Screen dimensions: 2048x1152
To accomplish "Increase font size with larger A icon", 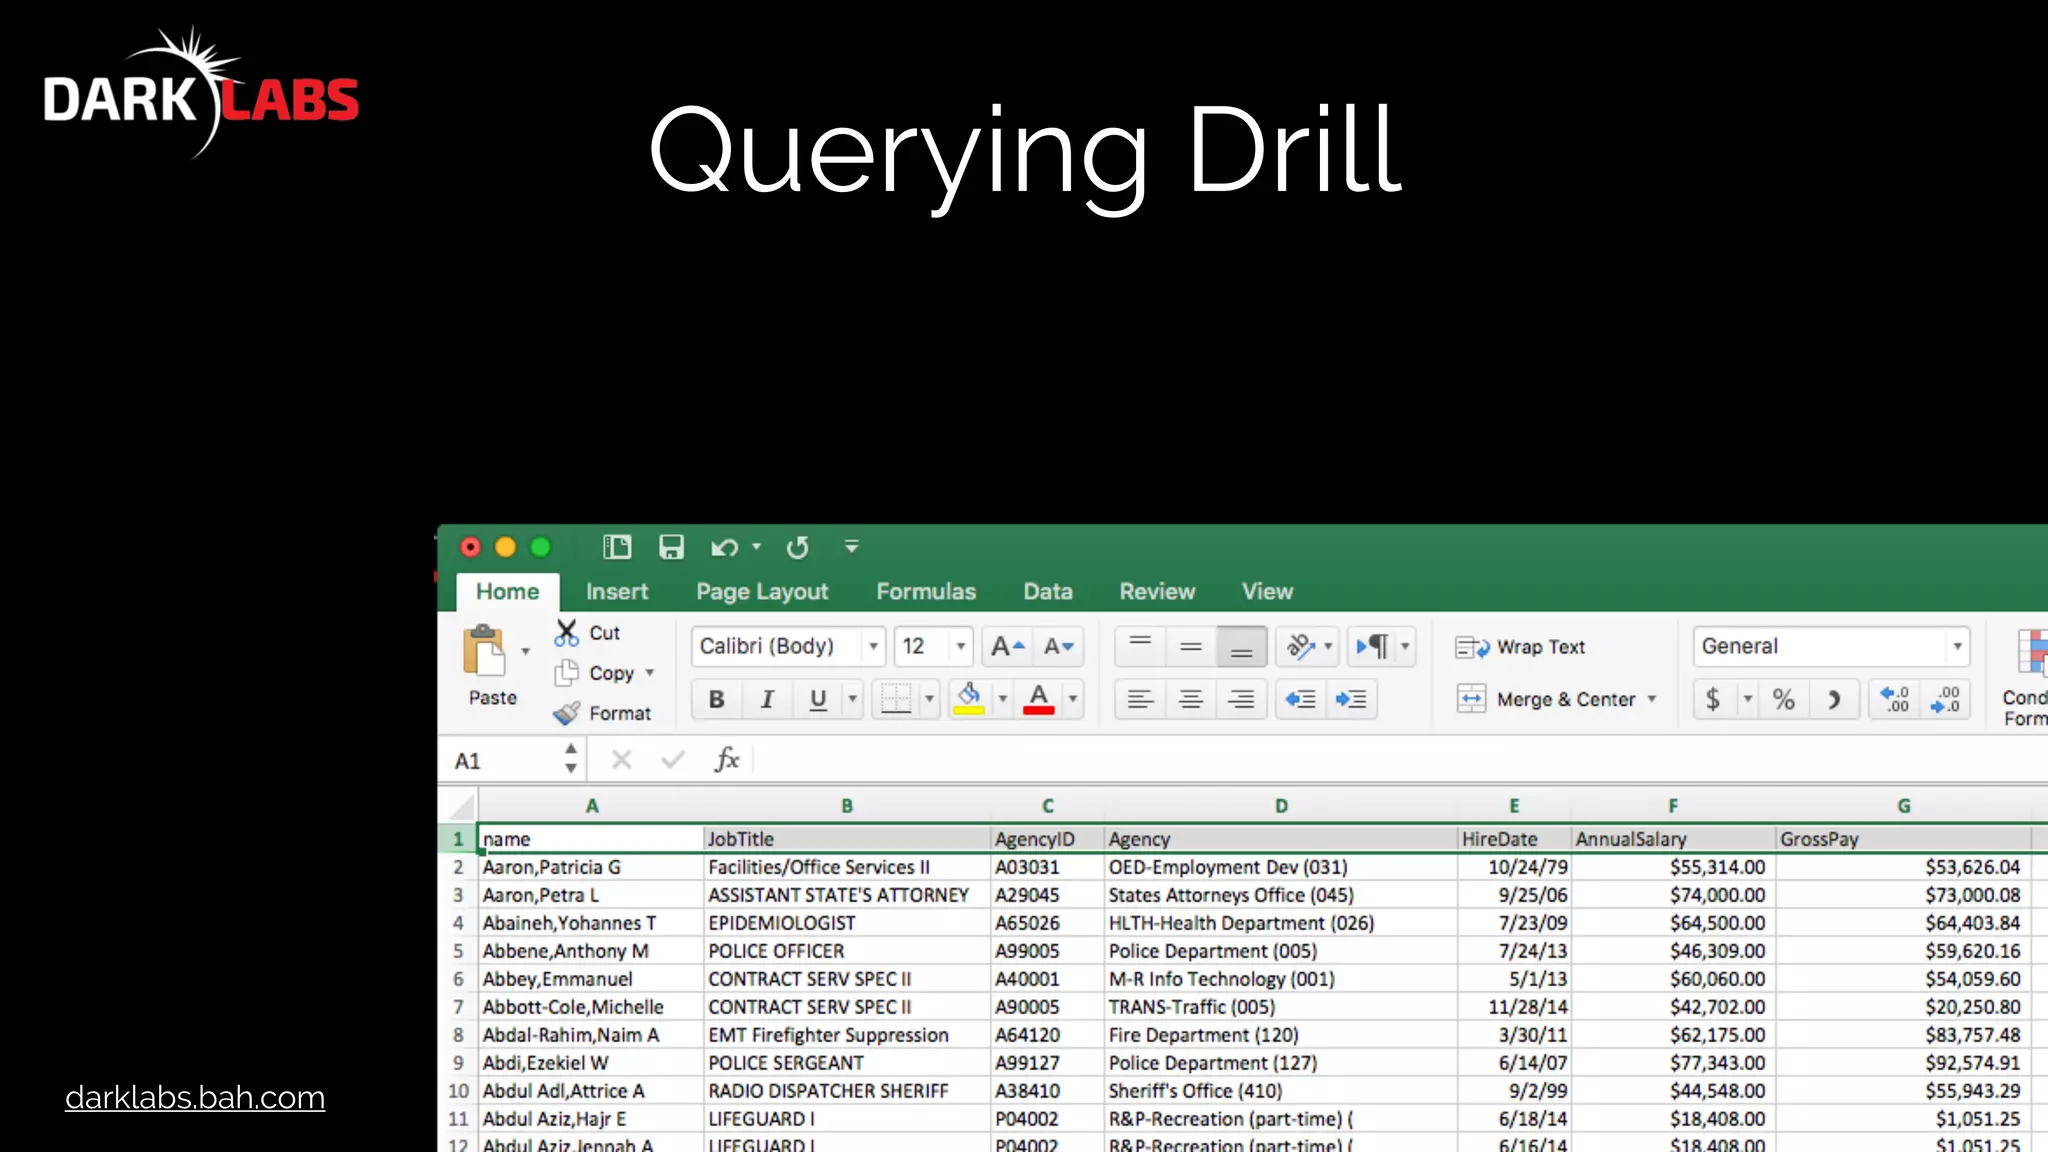I will point(1007,646).
